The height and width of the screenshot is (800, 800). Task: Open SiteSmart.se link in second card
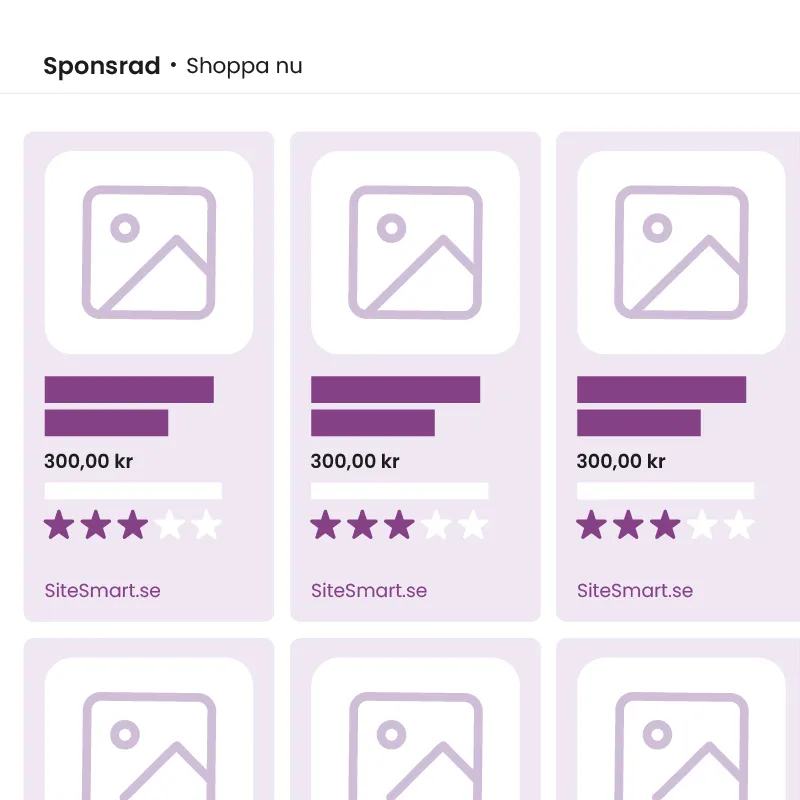369,590
